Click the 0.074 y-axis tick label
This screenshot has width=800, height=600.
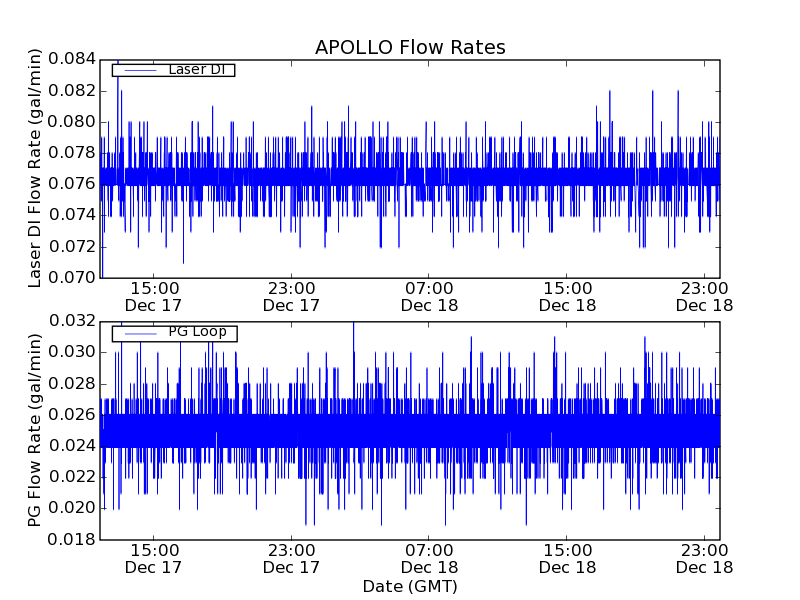(x=72, y=215)
